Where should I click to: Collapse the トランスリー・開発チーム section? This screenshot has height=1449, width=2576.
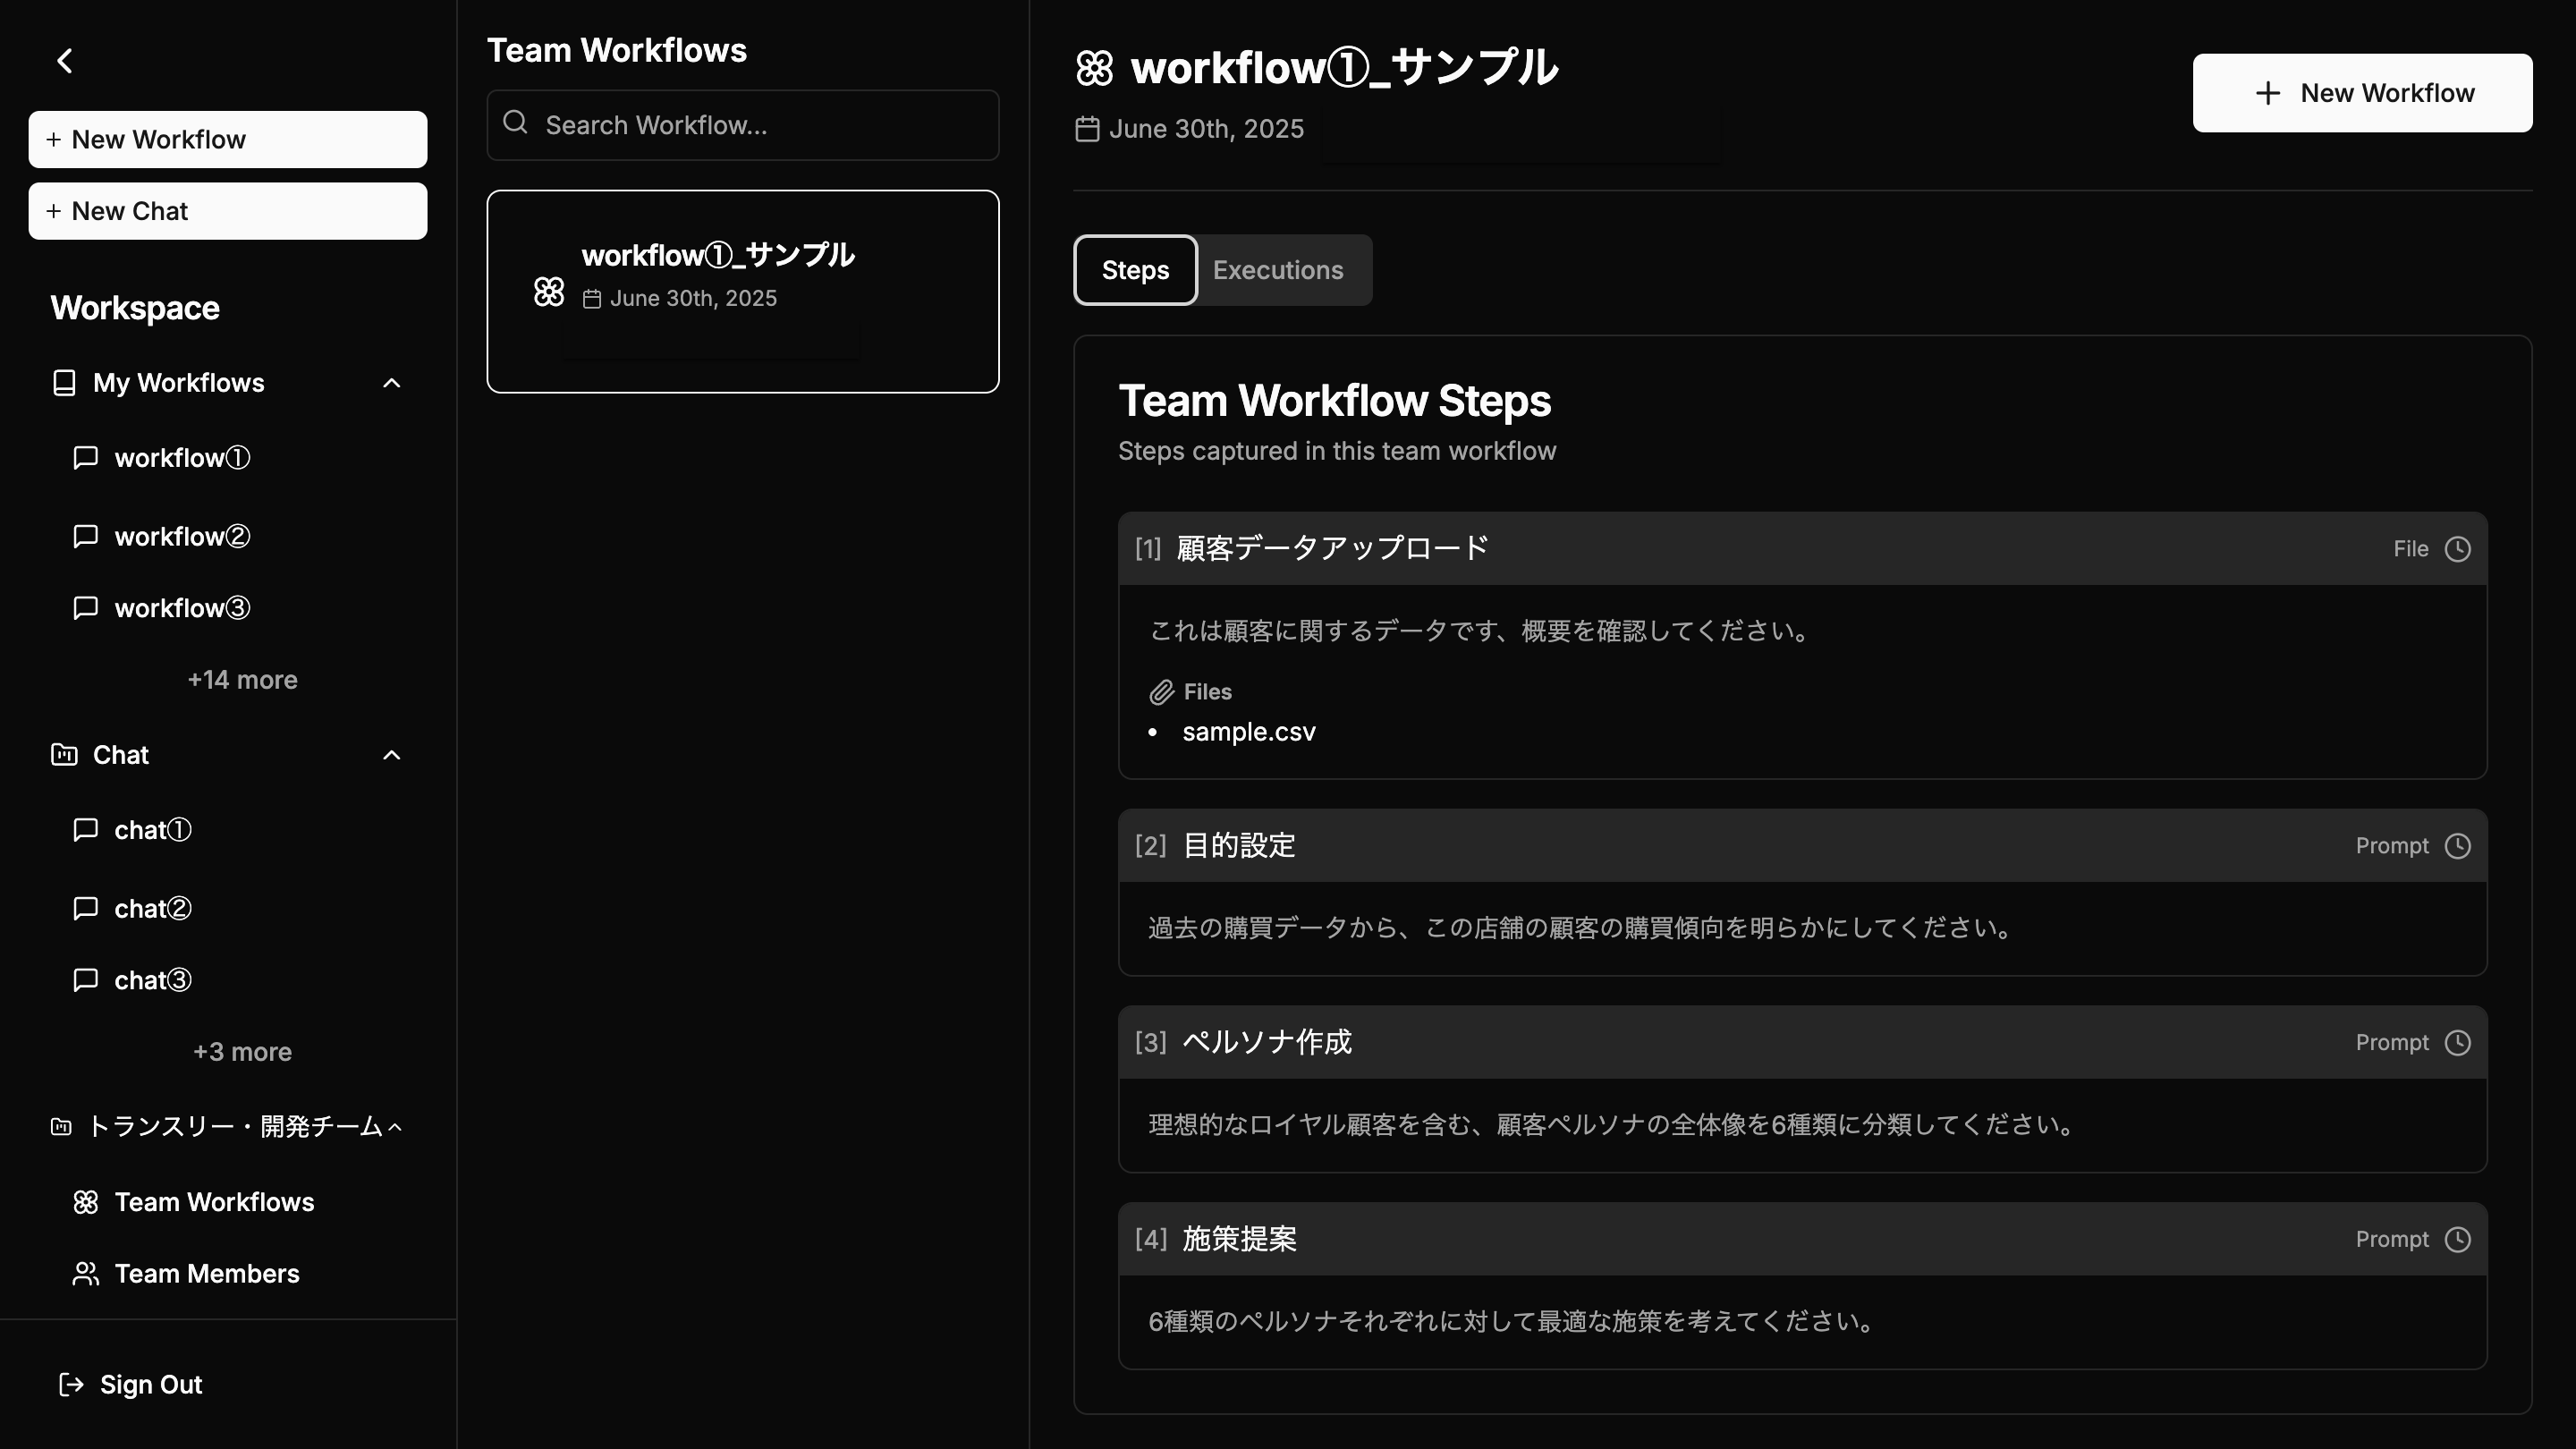click(x=395, y=1127)
